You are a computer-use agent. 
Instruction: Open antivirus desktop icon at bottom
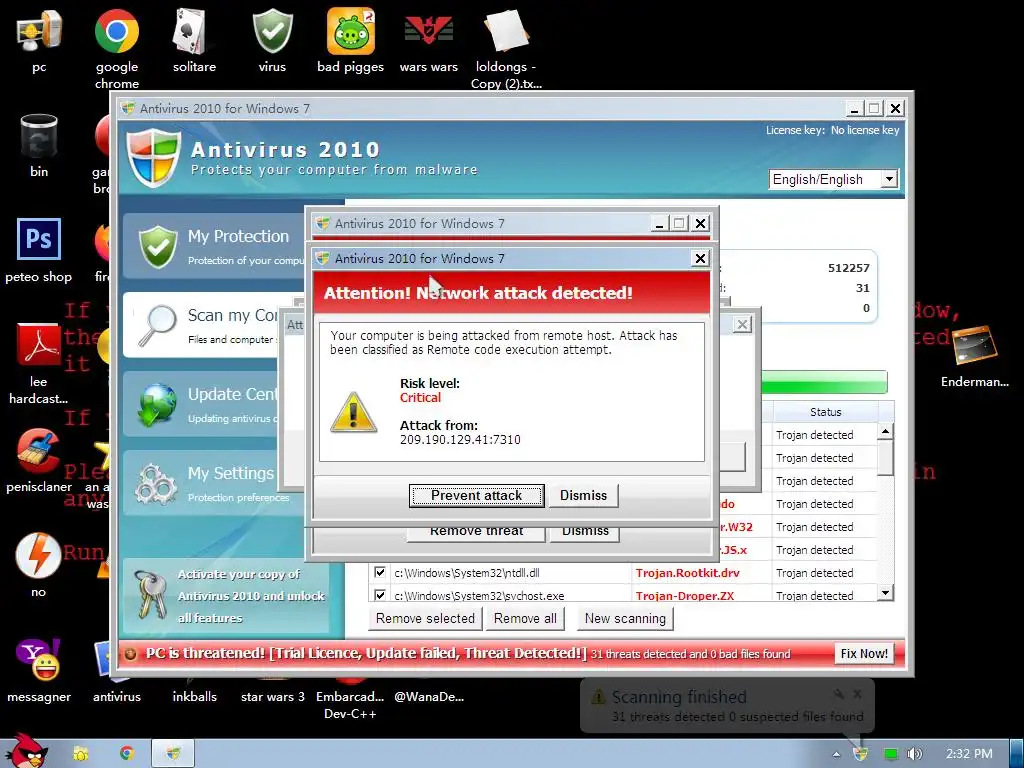[x=116, y=670]
